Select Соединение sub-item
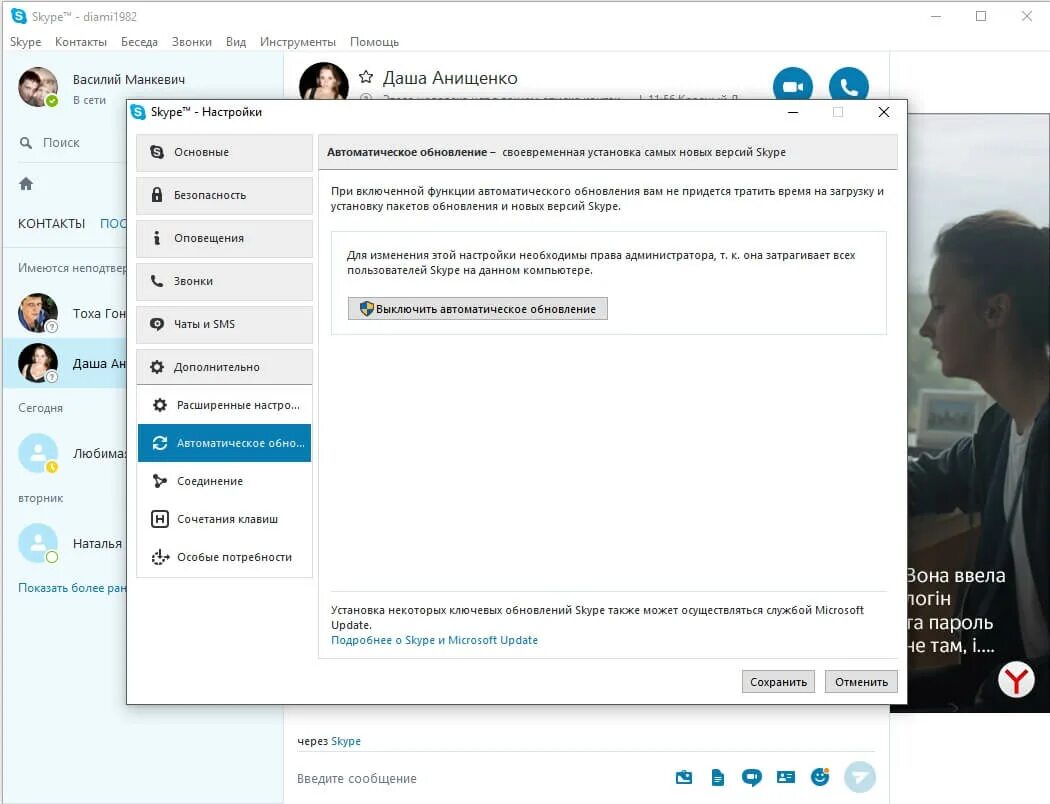 [224, 481]
